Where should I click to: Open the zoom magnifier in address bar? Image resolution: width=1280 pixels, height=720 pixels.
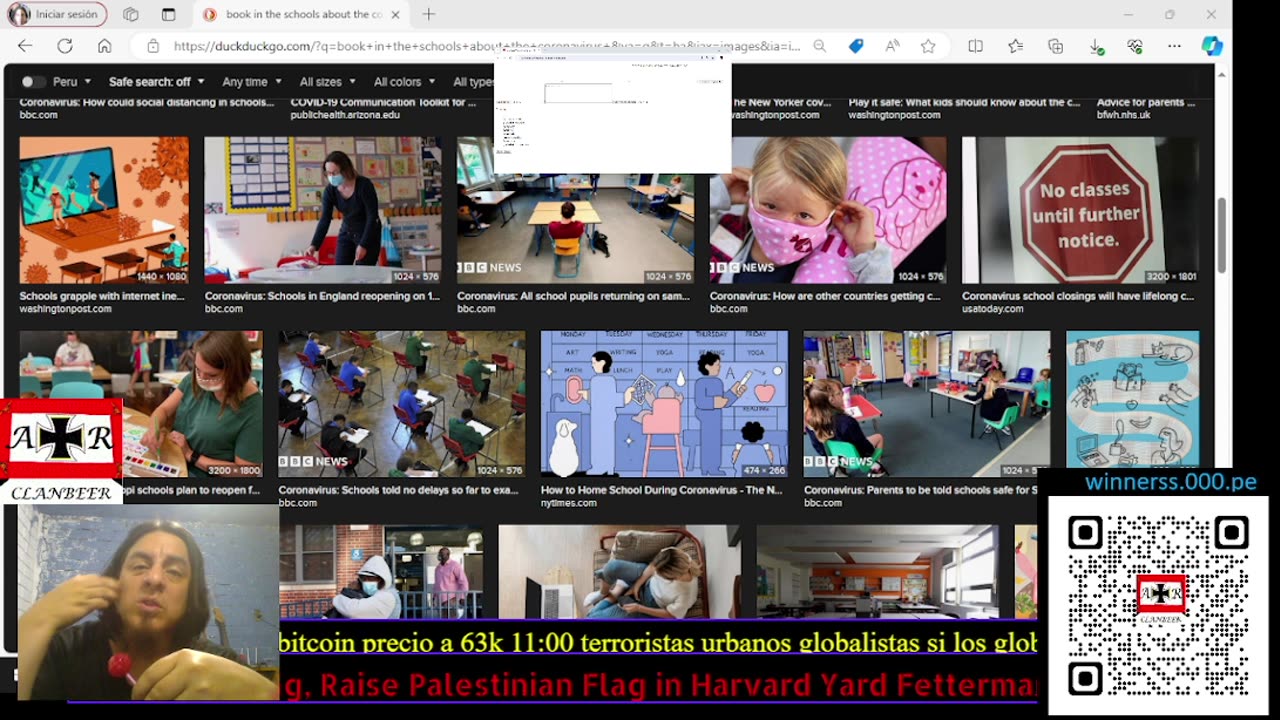[x=820, y=46]
